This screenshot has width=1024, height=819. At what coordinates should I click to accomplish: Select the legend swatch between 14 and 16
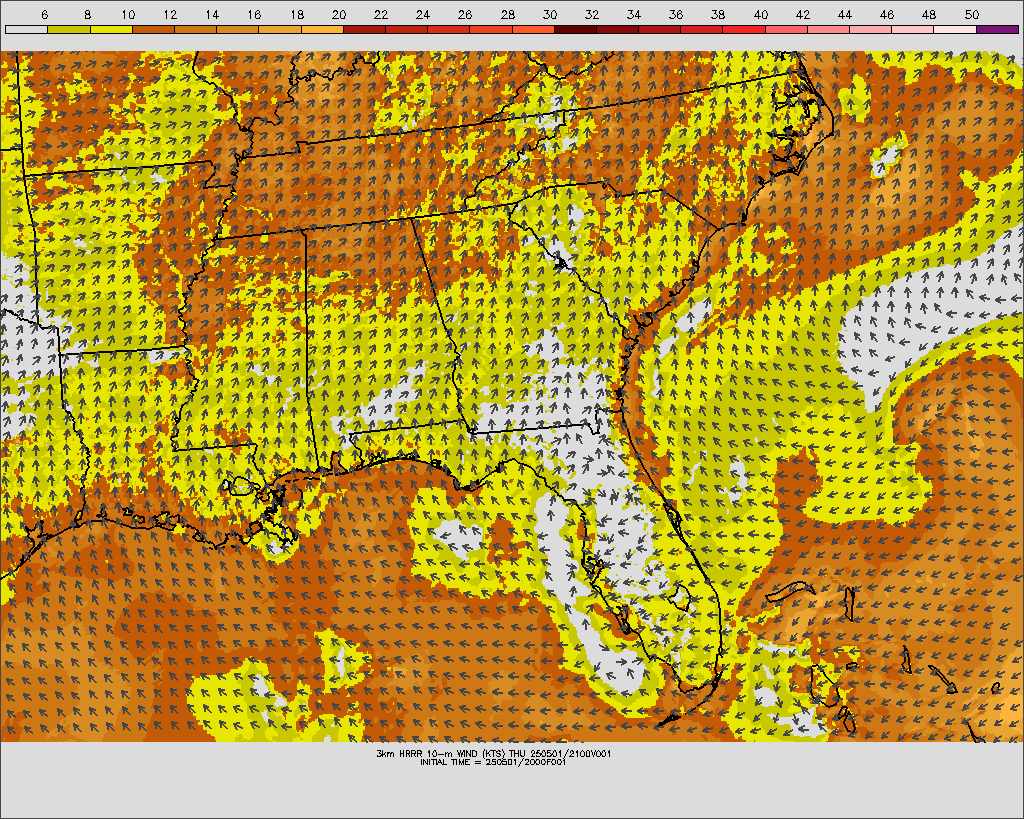coord(238,29)
